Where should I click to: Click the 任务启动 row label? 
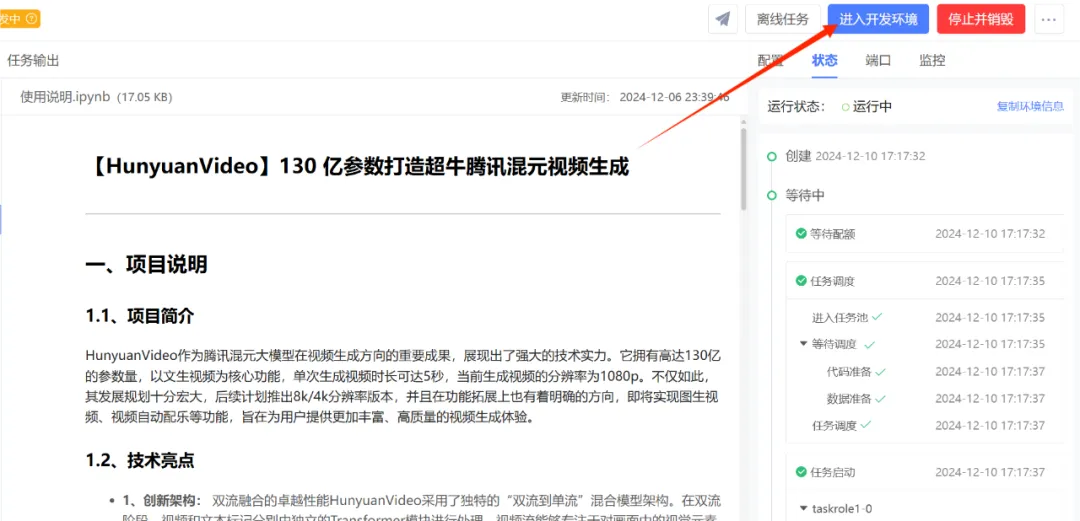point(833,472)
